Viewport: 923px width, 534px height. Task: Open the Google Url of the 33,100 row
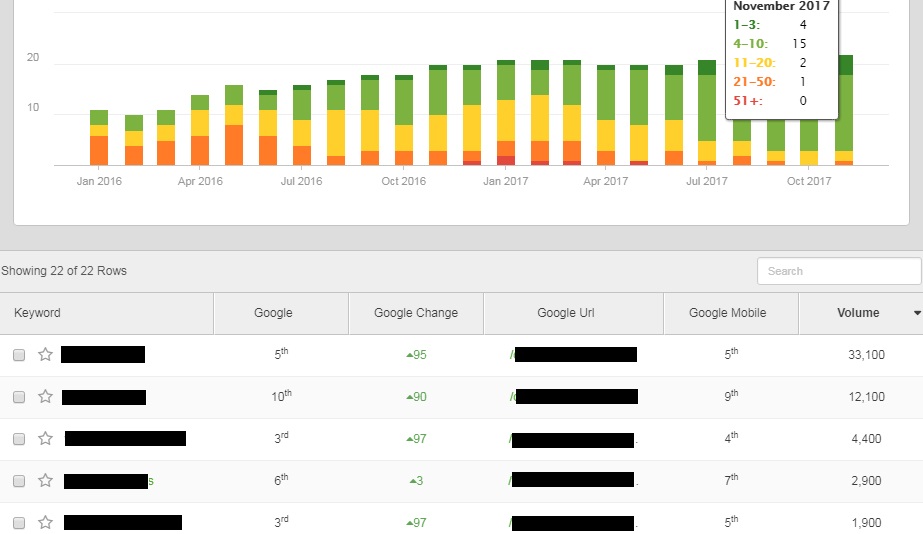click(x=574, y=354)
